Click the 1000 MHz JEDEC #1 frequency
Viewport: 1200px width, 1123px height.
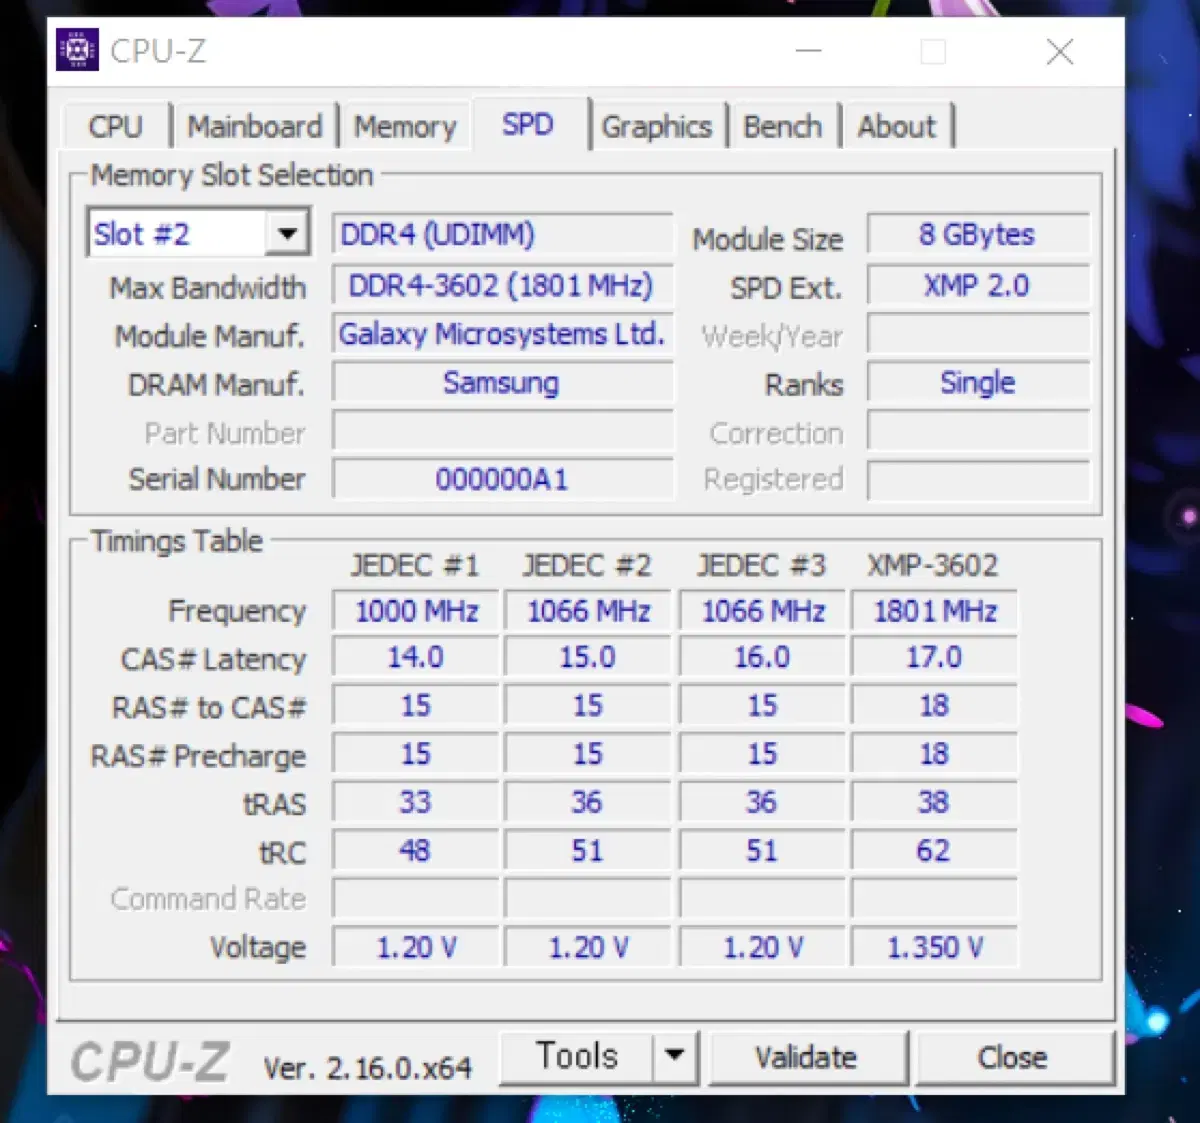coord(416,611)
